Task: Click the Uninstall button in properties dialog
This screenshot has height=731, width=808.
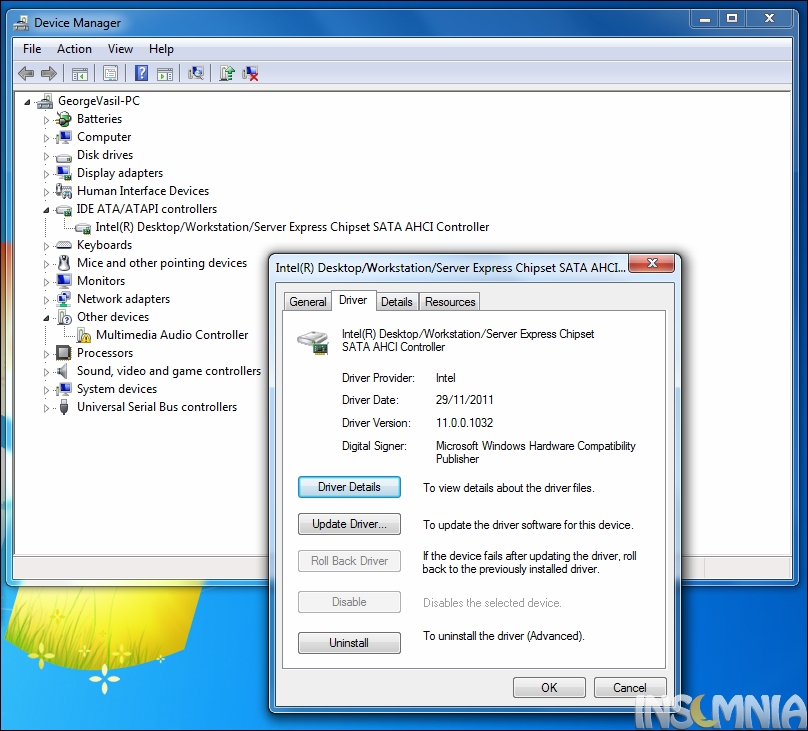Action: (349, 643)
